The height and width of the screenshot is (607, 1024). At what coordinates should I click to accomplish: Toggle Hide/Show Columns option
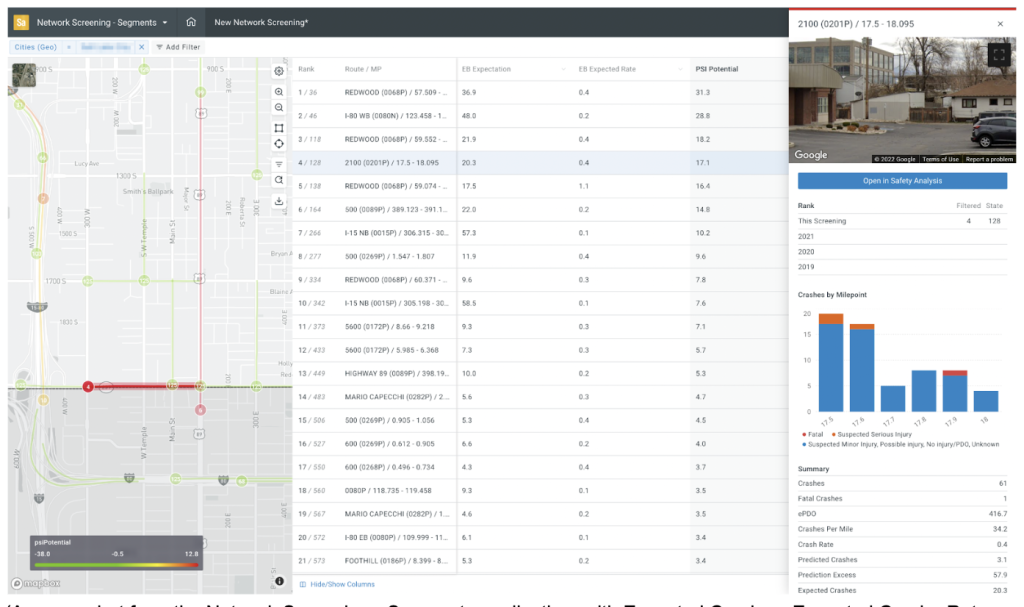pos(338,584)
